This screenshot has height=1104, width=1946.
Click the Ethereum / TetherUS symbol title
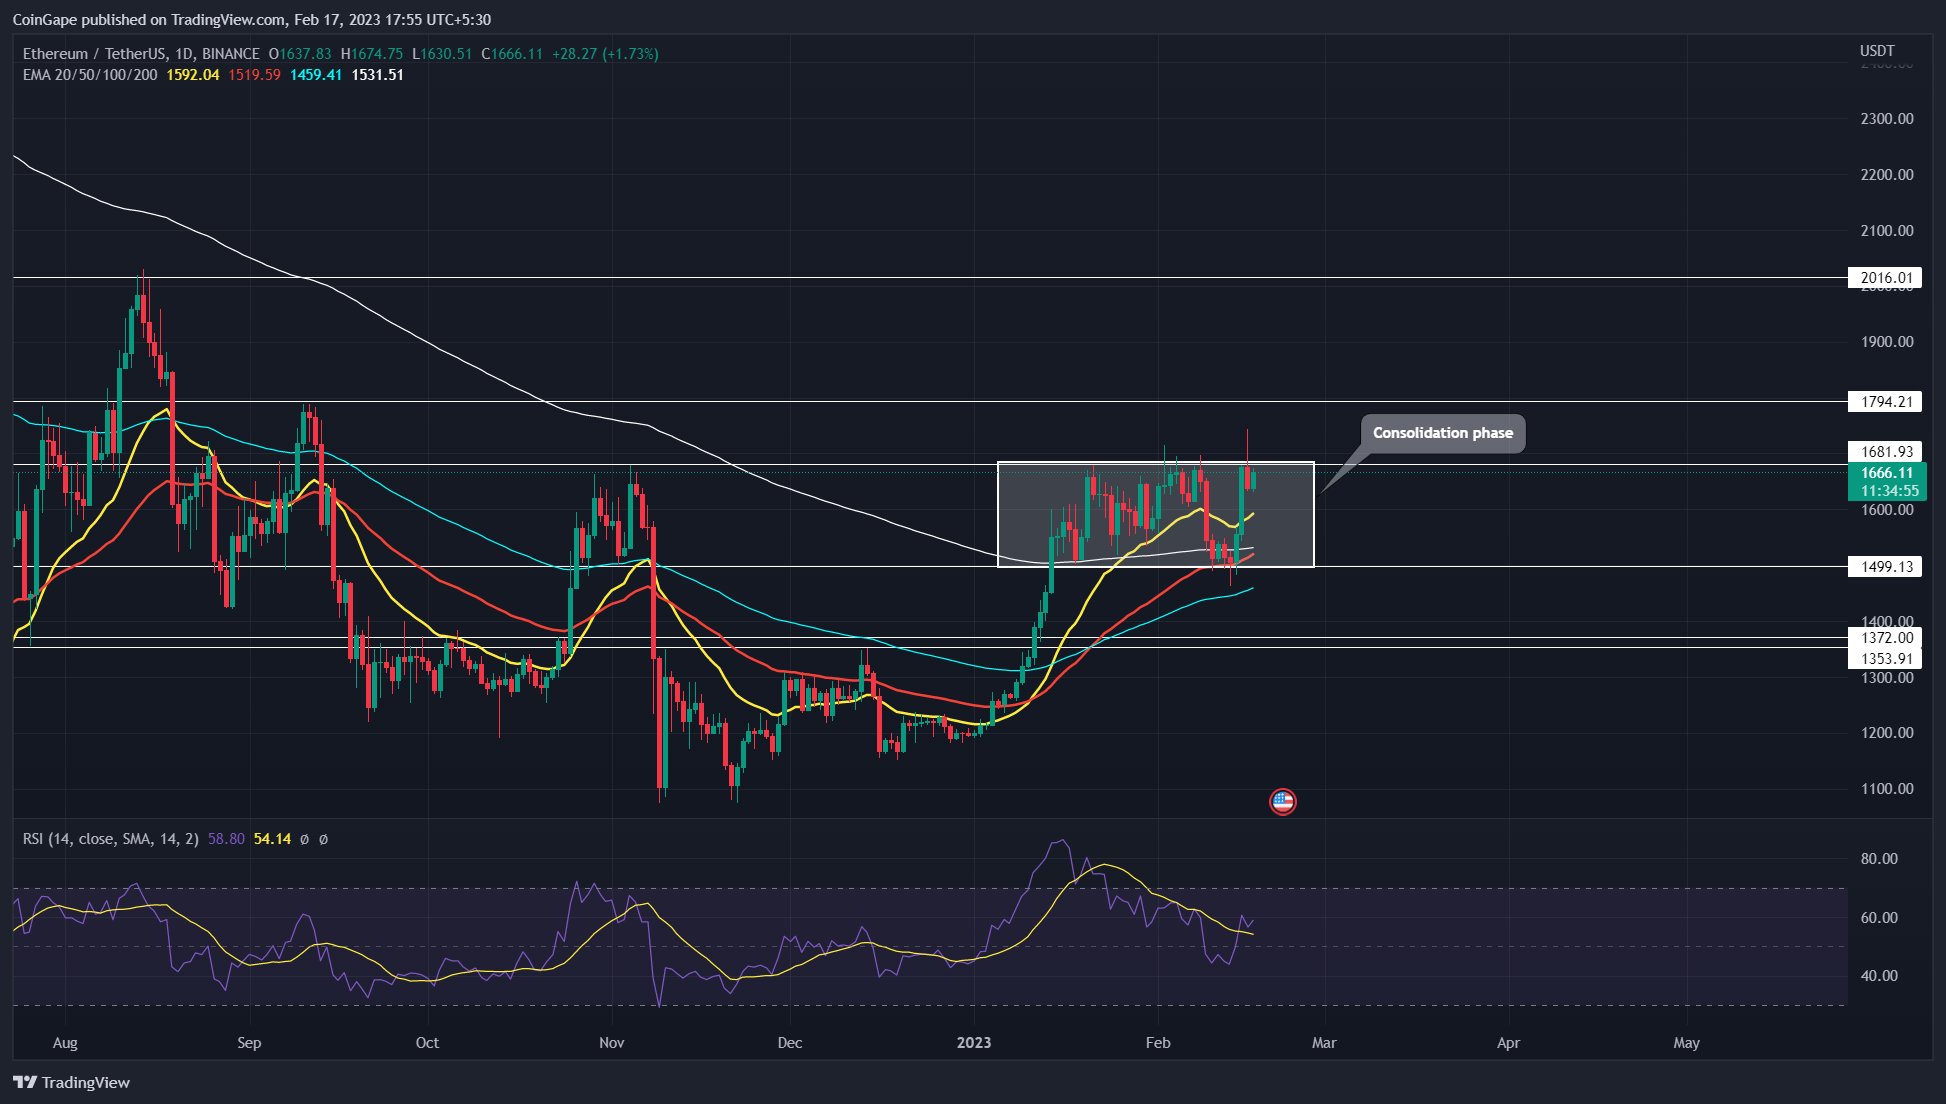point(141,54)
